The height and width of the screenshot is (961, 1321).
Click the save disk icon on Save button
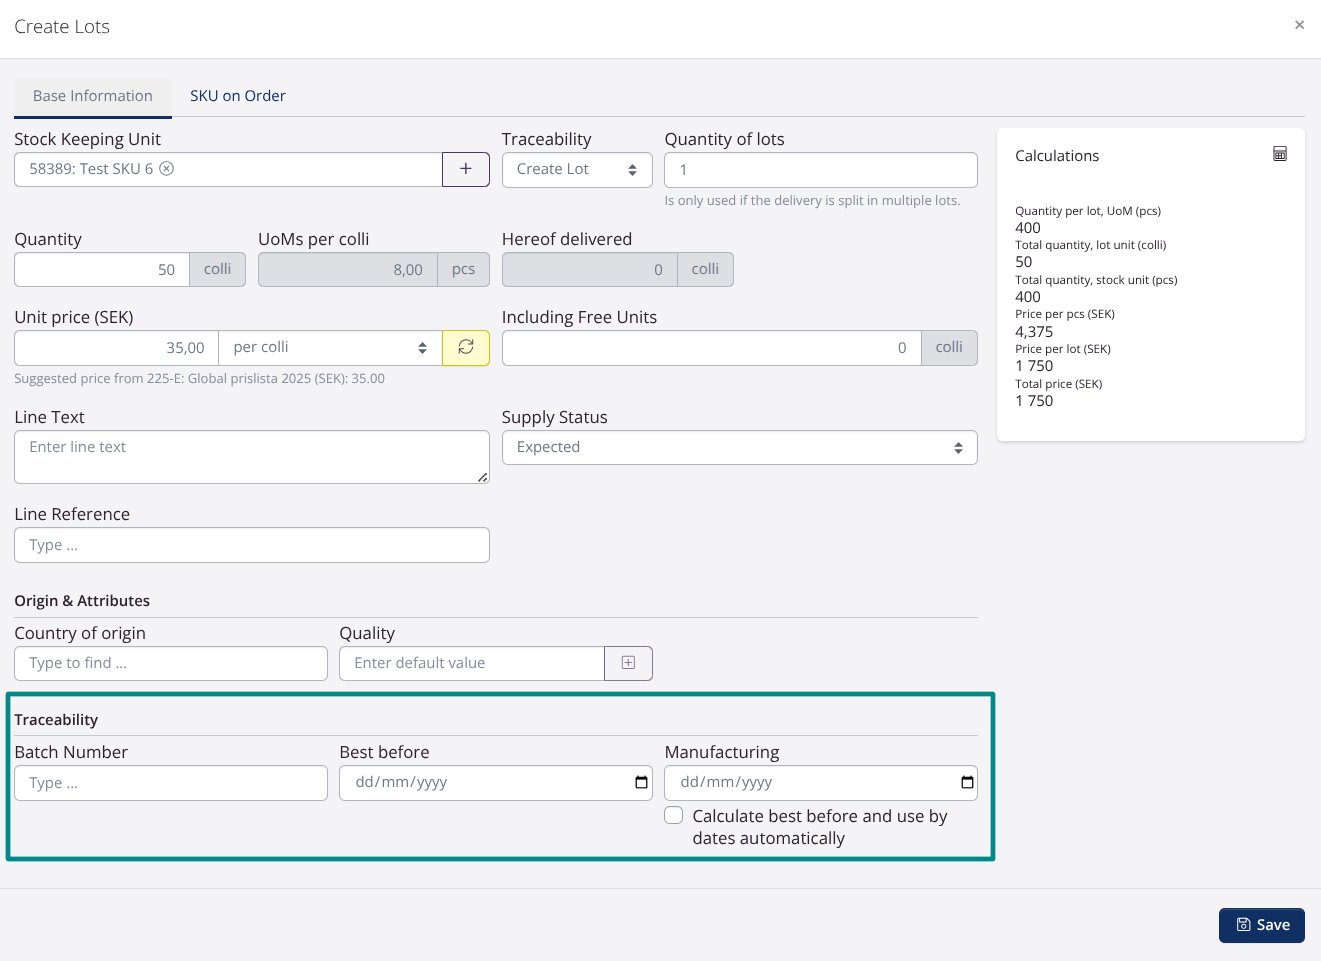(x=1243, y=925)
